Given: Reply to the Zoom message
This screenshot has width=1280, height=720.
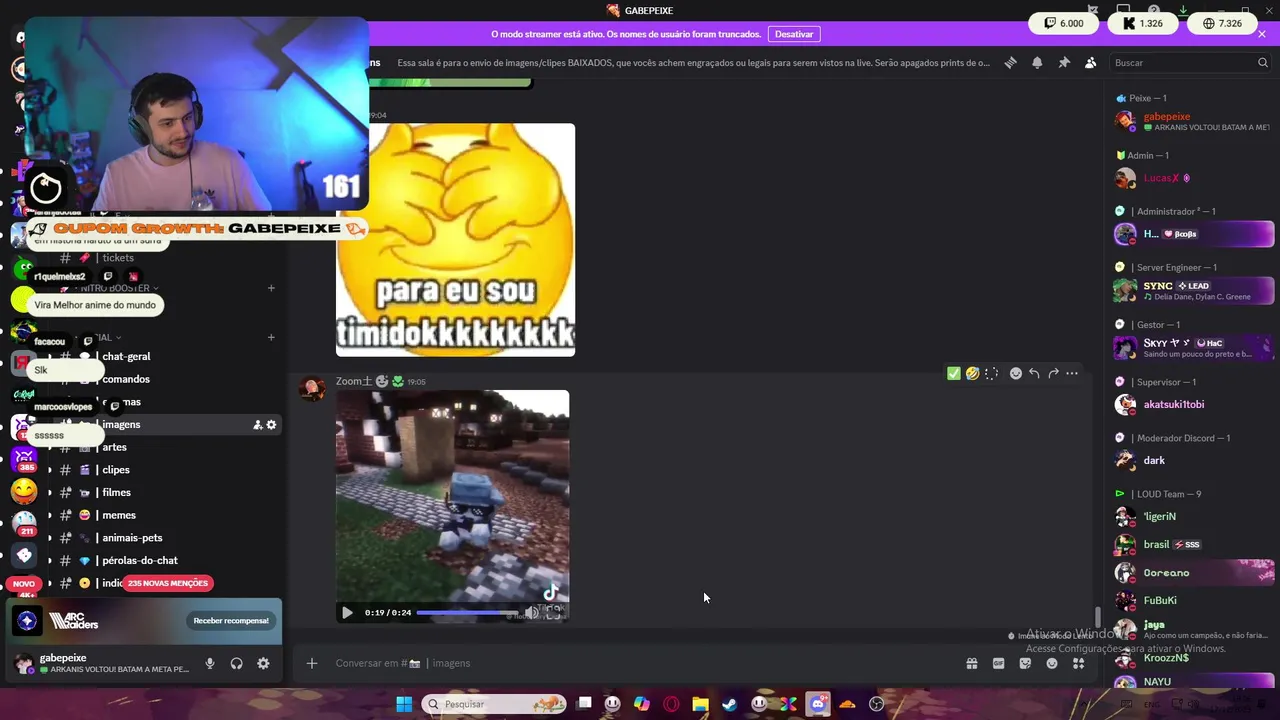Looking at the screenshot, I should pos(1034,373).
